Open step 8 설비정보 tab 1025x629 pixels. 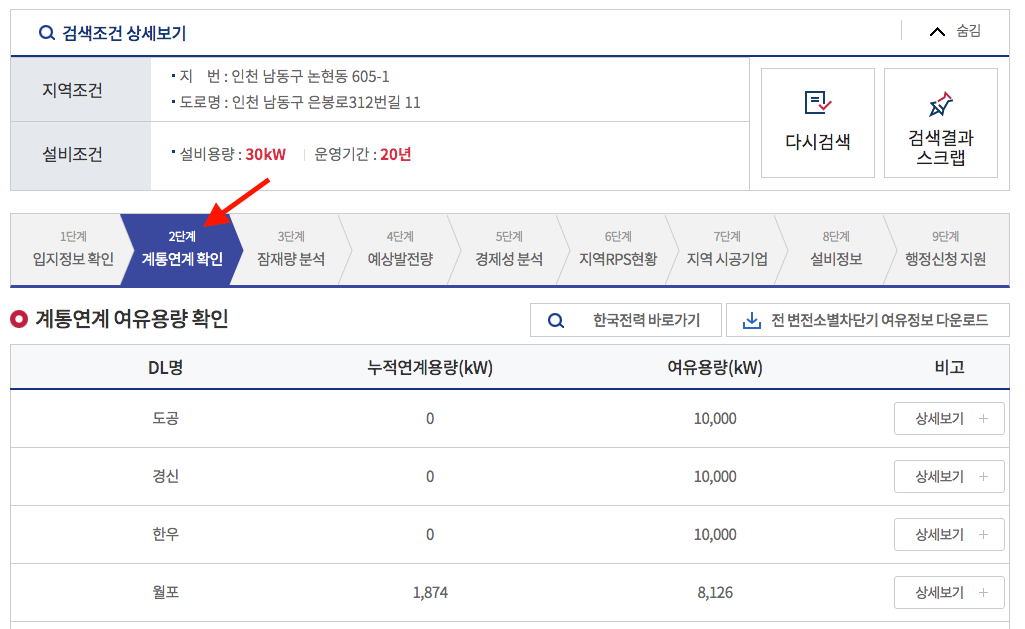pos(836,249)
